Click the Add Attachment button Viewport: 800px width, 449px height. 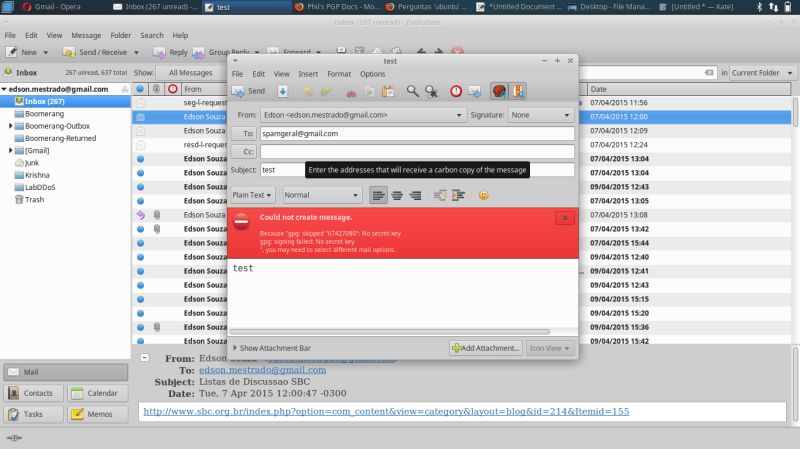(486, 348)
